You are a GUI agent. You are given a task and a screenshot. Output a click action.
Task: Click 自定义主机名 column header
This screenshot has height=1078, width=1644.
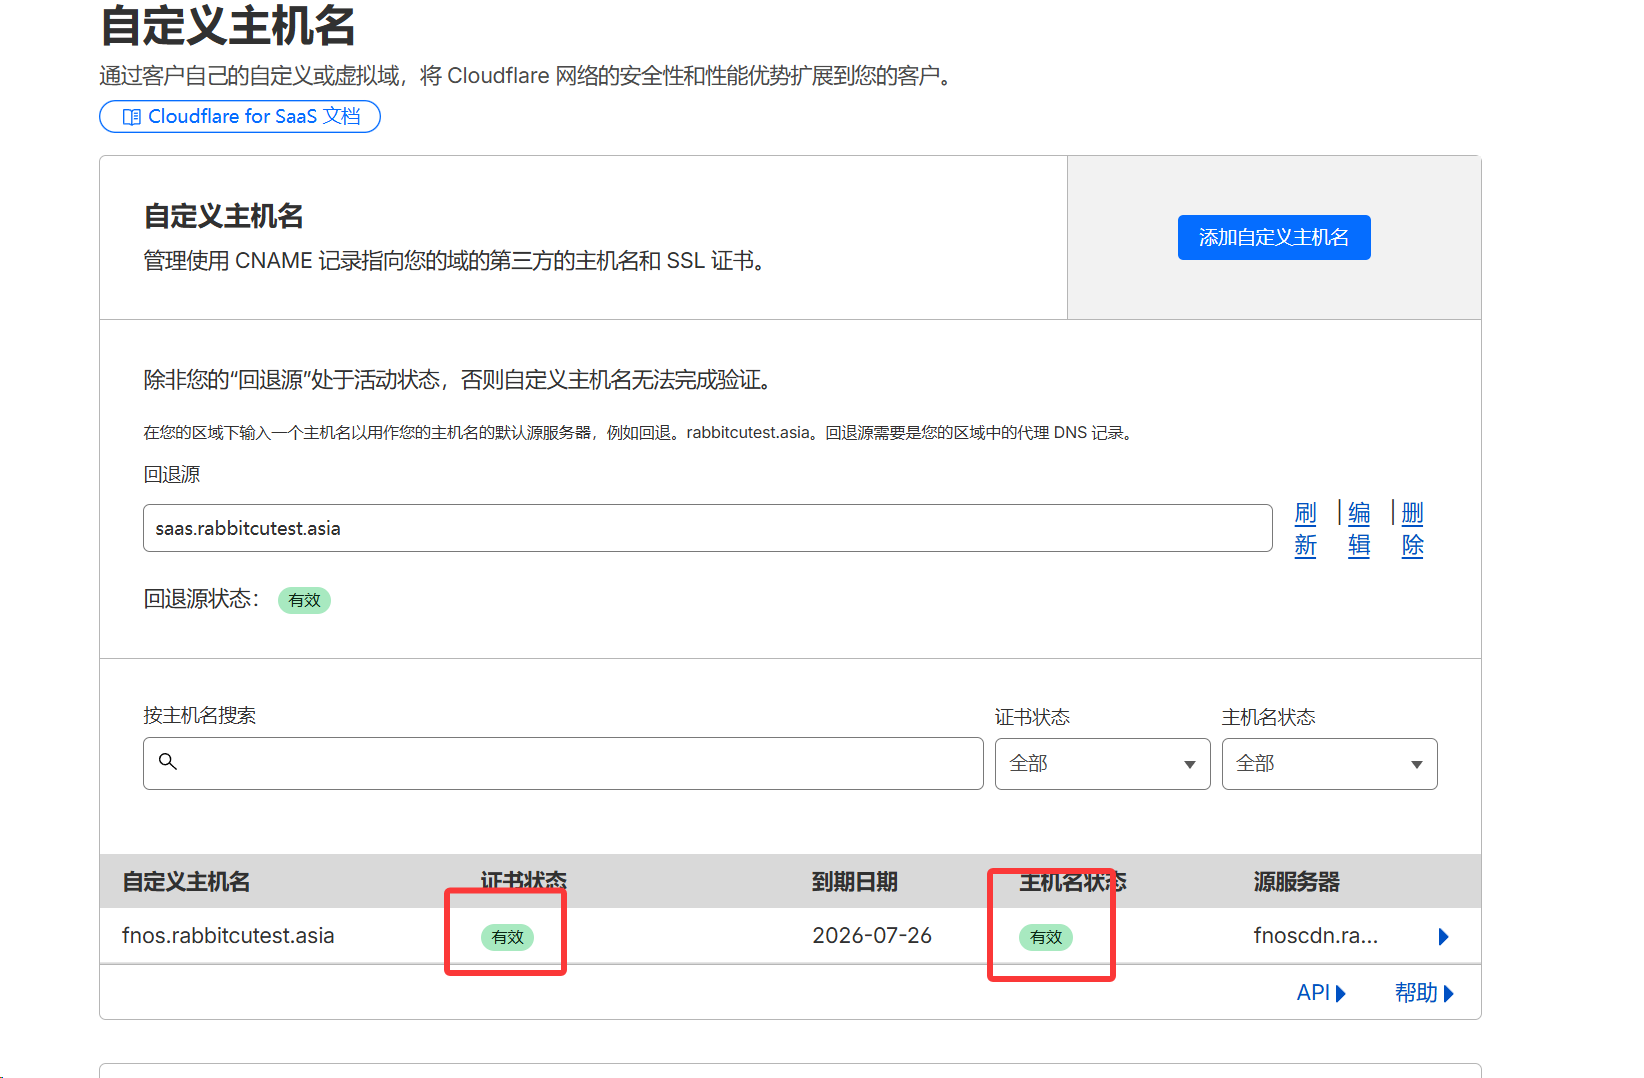(x=186, y=882)
